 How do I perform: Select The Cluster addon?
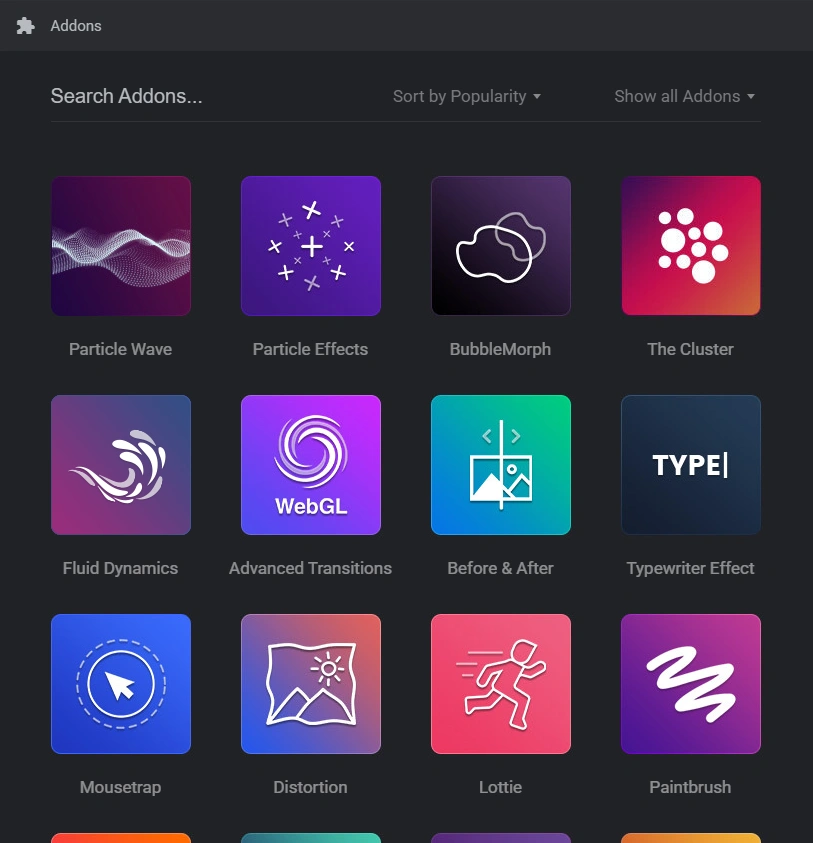point(690,246)
